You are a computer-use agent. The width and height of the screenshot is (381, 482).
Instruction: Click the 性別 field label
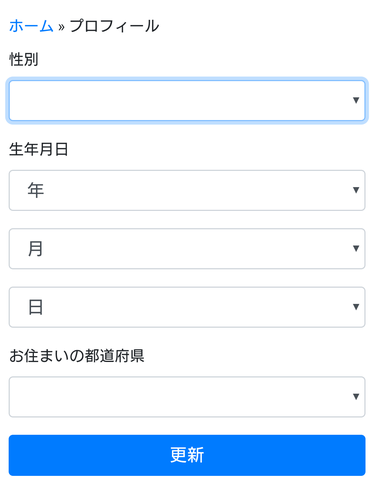[x=24, y=59]
